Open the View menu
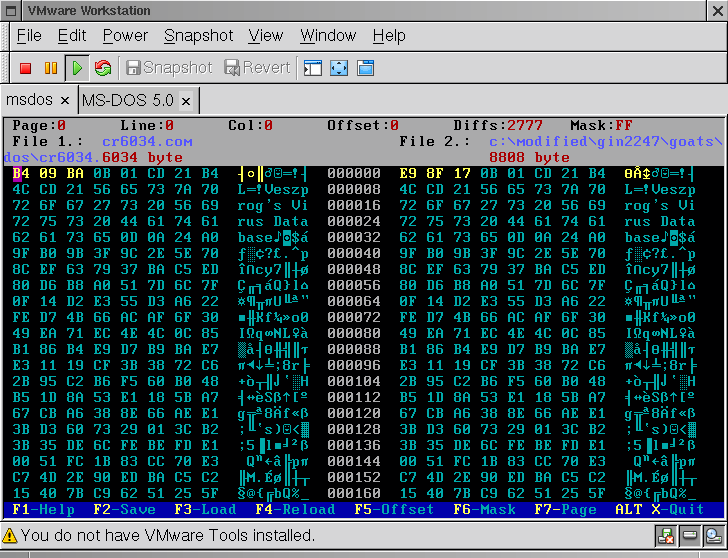The image size is (728, 558). (x=265, y=36)
